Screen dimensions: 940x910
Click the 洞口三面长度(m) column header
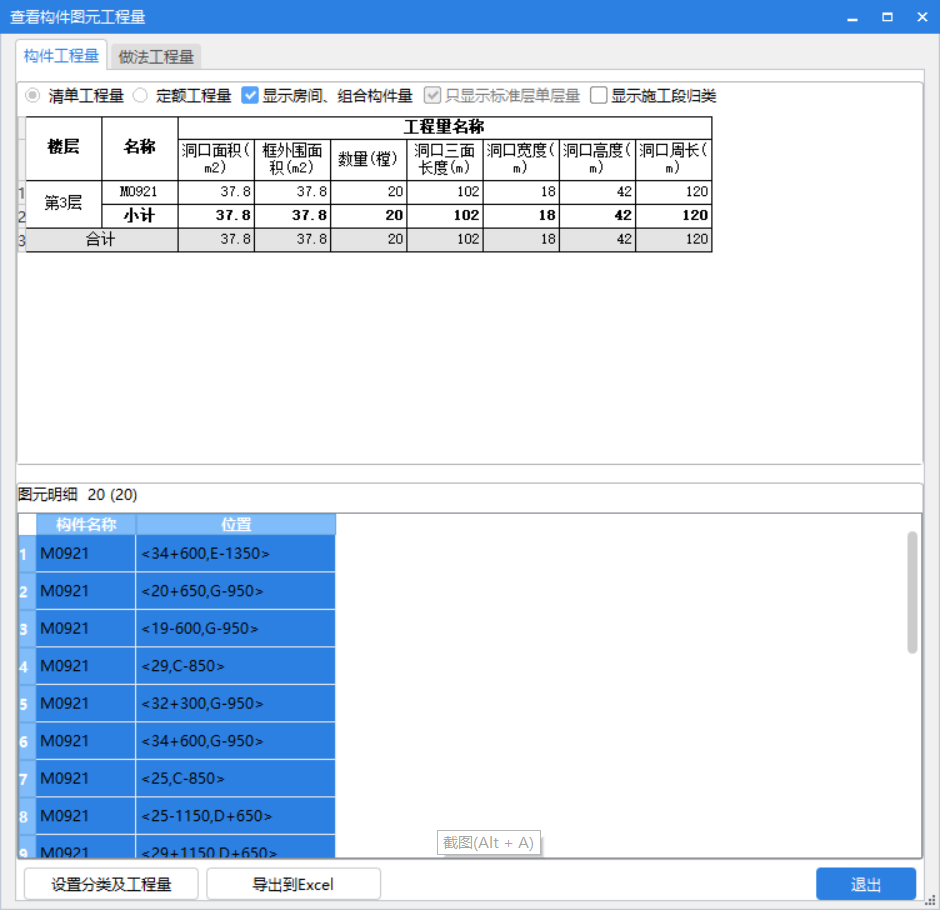pos(445,159)
